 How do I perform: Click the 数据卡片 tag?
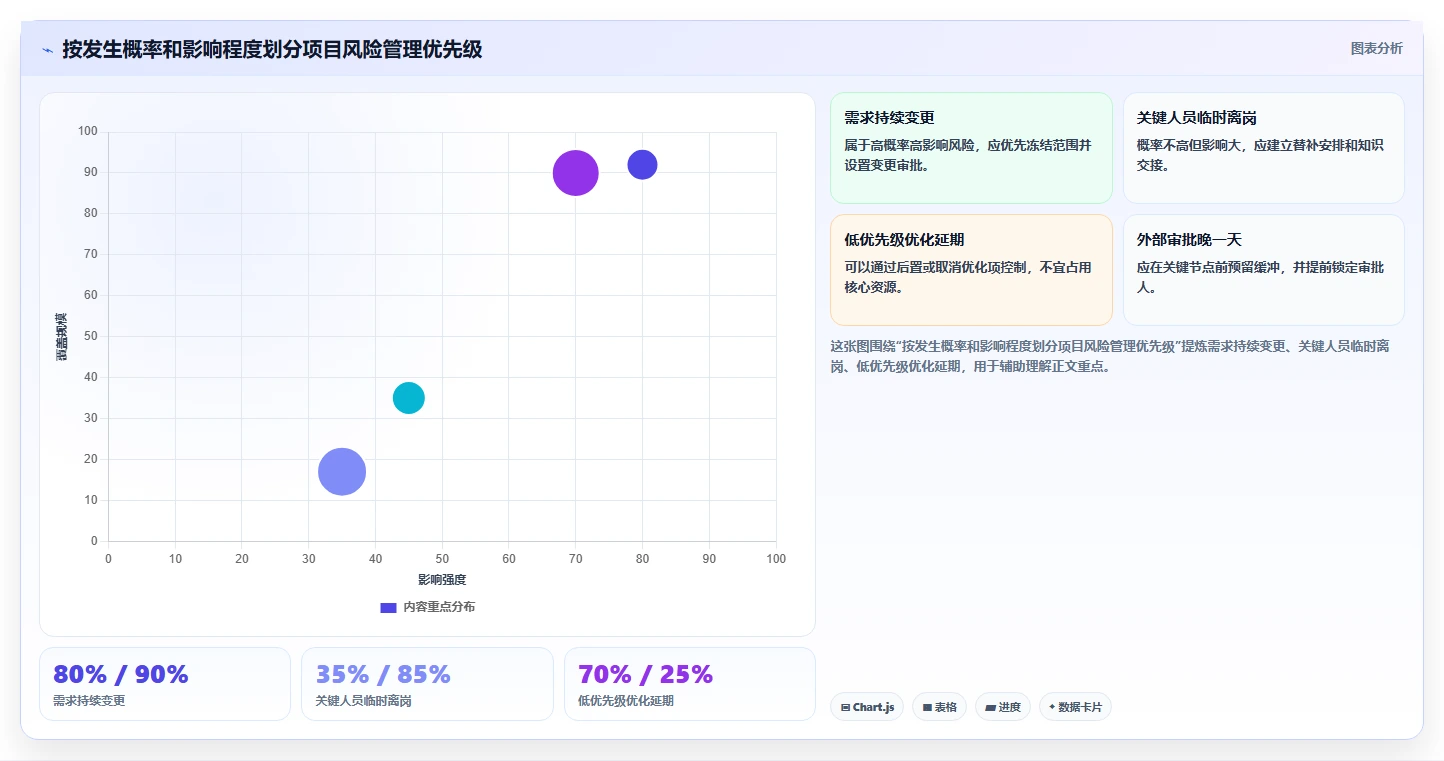tap(1075, 707)
